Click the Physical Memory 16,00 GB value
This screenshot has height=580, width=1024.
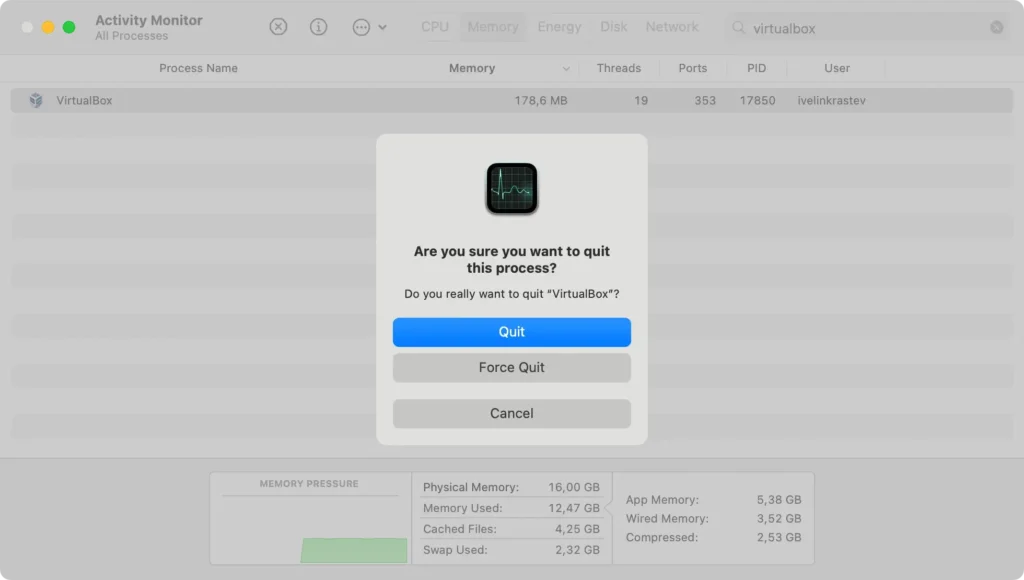click(x=573, y=487)
